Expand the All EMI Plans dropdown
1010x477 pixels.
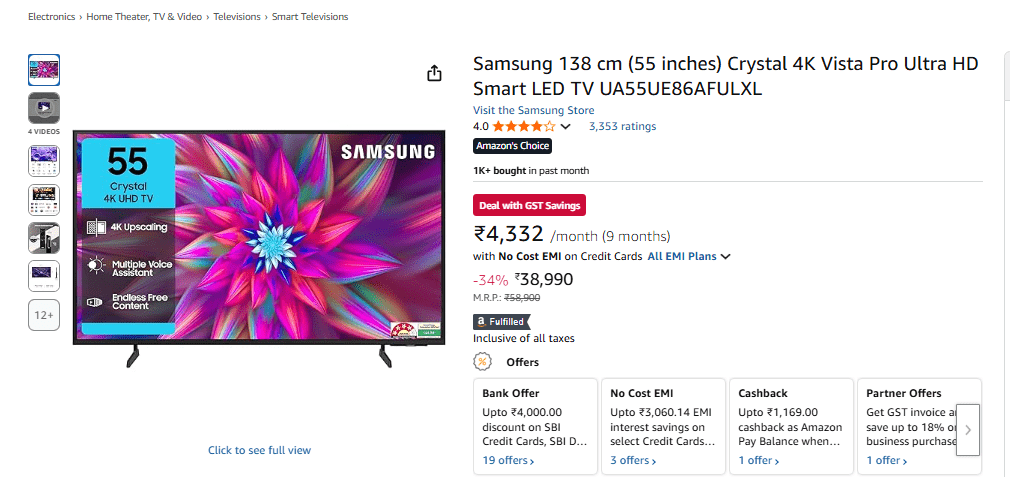pos(689,256)
